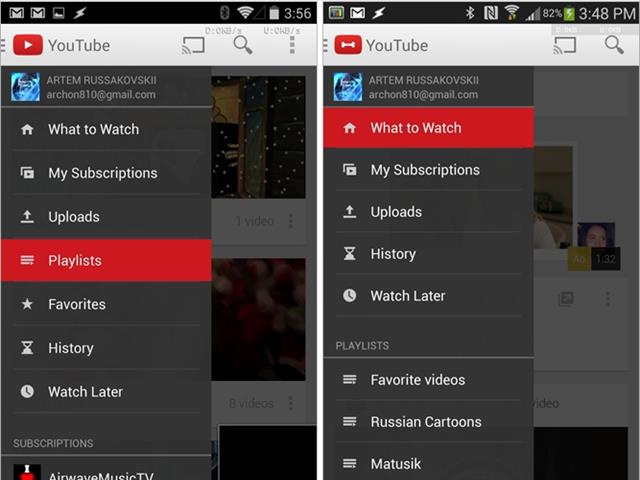Open overflow menu in left header
The image size is (640, 480).
tap(292, 45)
